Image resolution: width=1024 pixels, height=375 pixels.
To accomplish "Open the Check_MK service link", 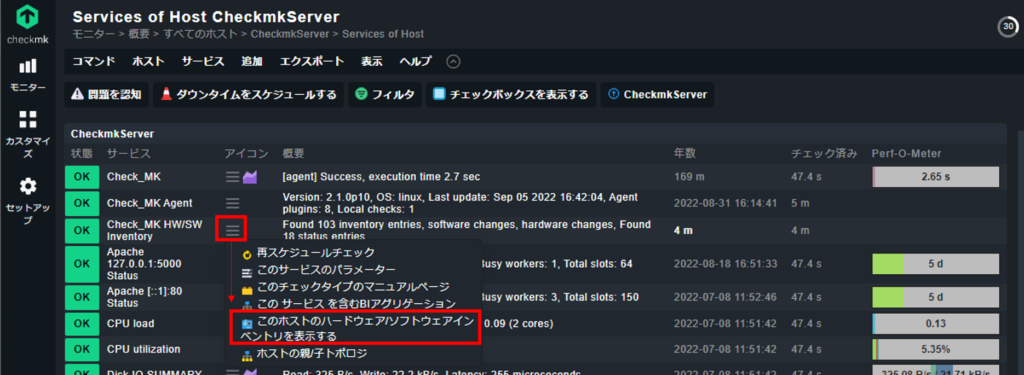I will click(134, 176).
